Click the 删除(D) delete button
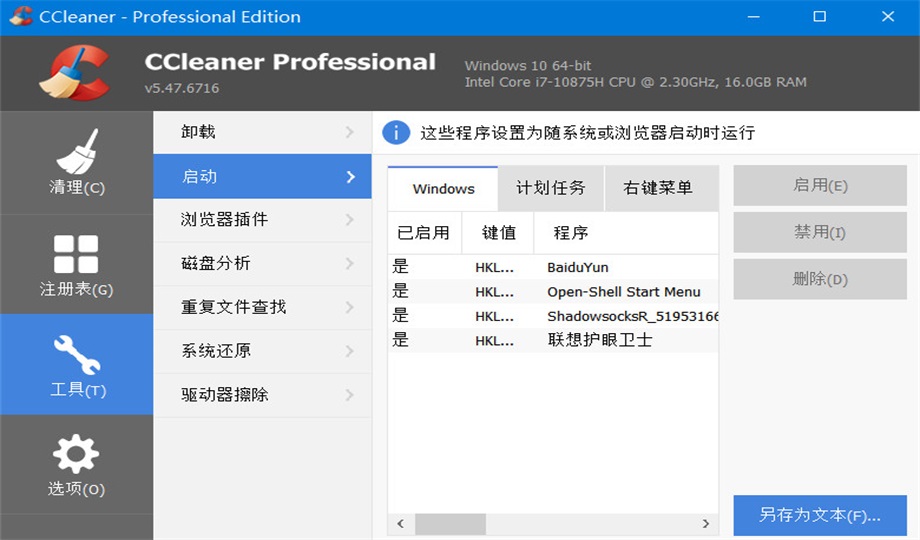 (820, 279)
